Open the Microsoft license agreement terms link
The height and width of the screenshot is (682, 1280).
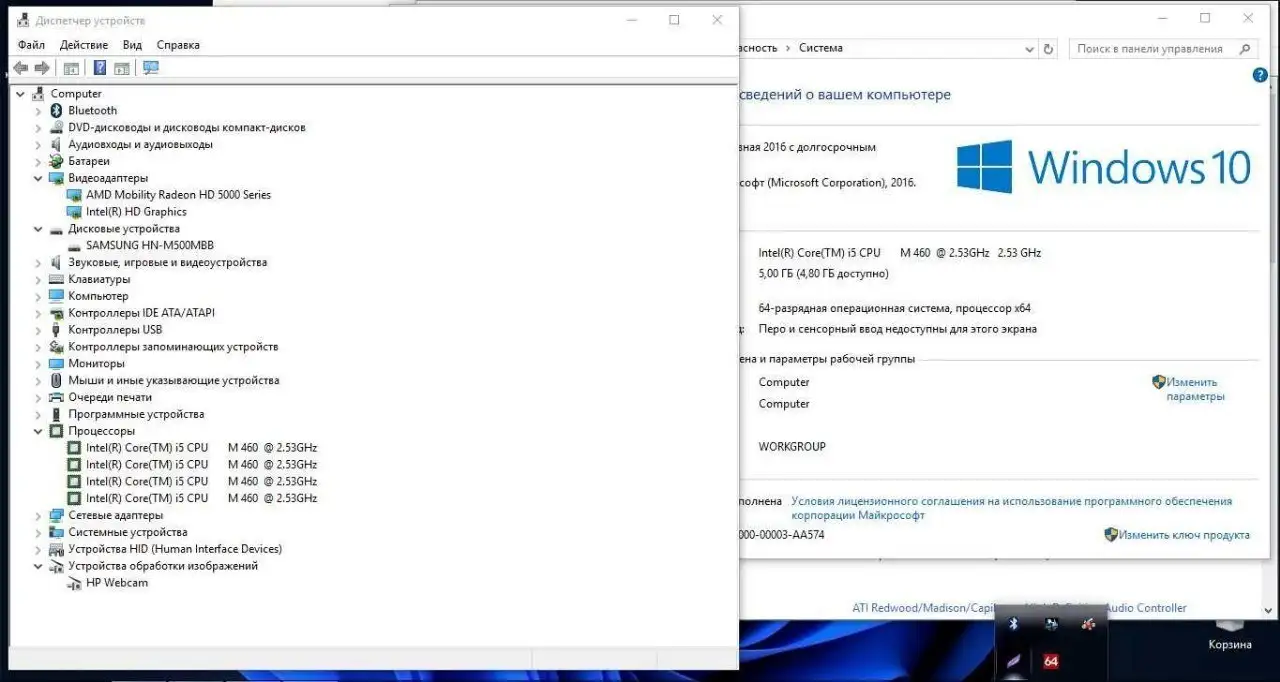[1012, 508]
